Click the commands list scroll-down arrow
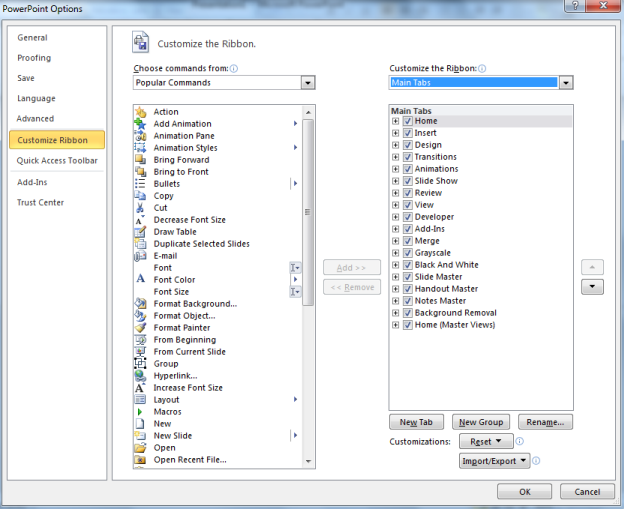The image size is (624, 509). 308,462
